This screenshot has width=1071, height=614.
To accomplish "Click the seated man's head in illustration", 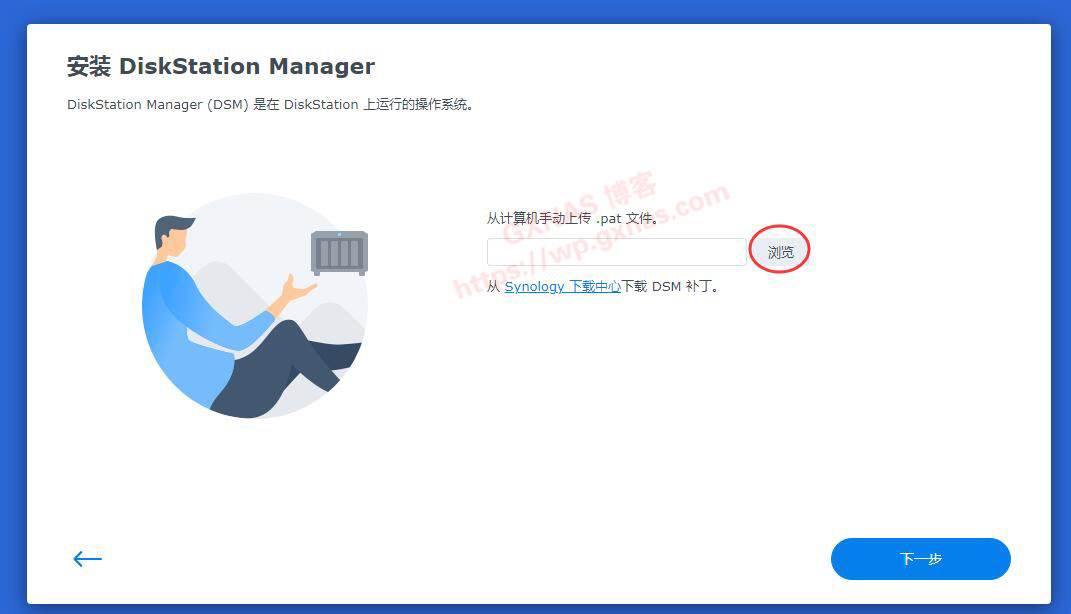I will coord(172,236).
